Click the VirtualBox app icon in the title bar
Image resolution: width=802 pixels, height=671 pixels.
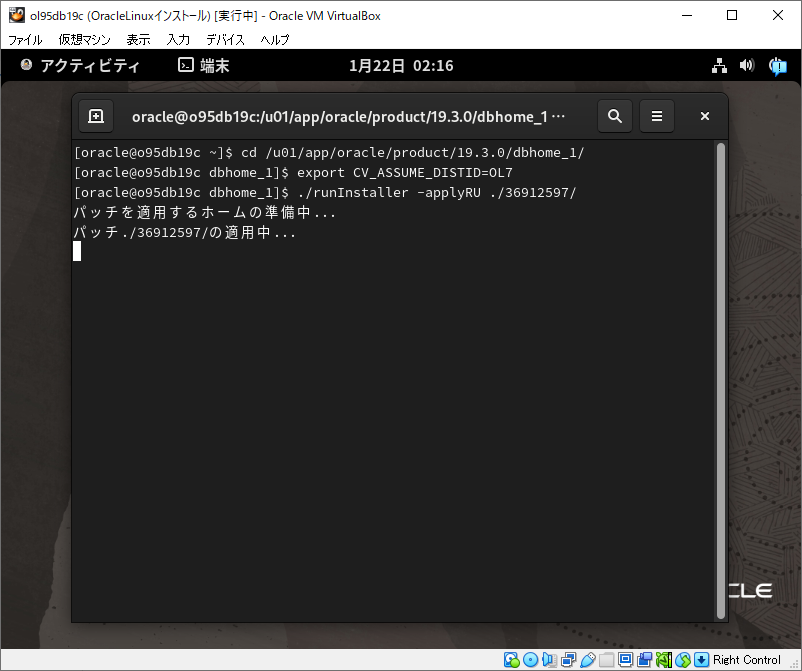coord(16,15)
